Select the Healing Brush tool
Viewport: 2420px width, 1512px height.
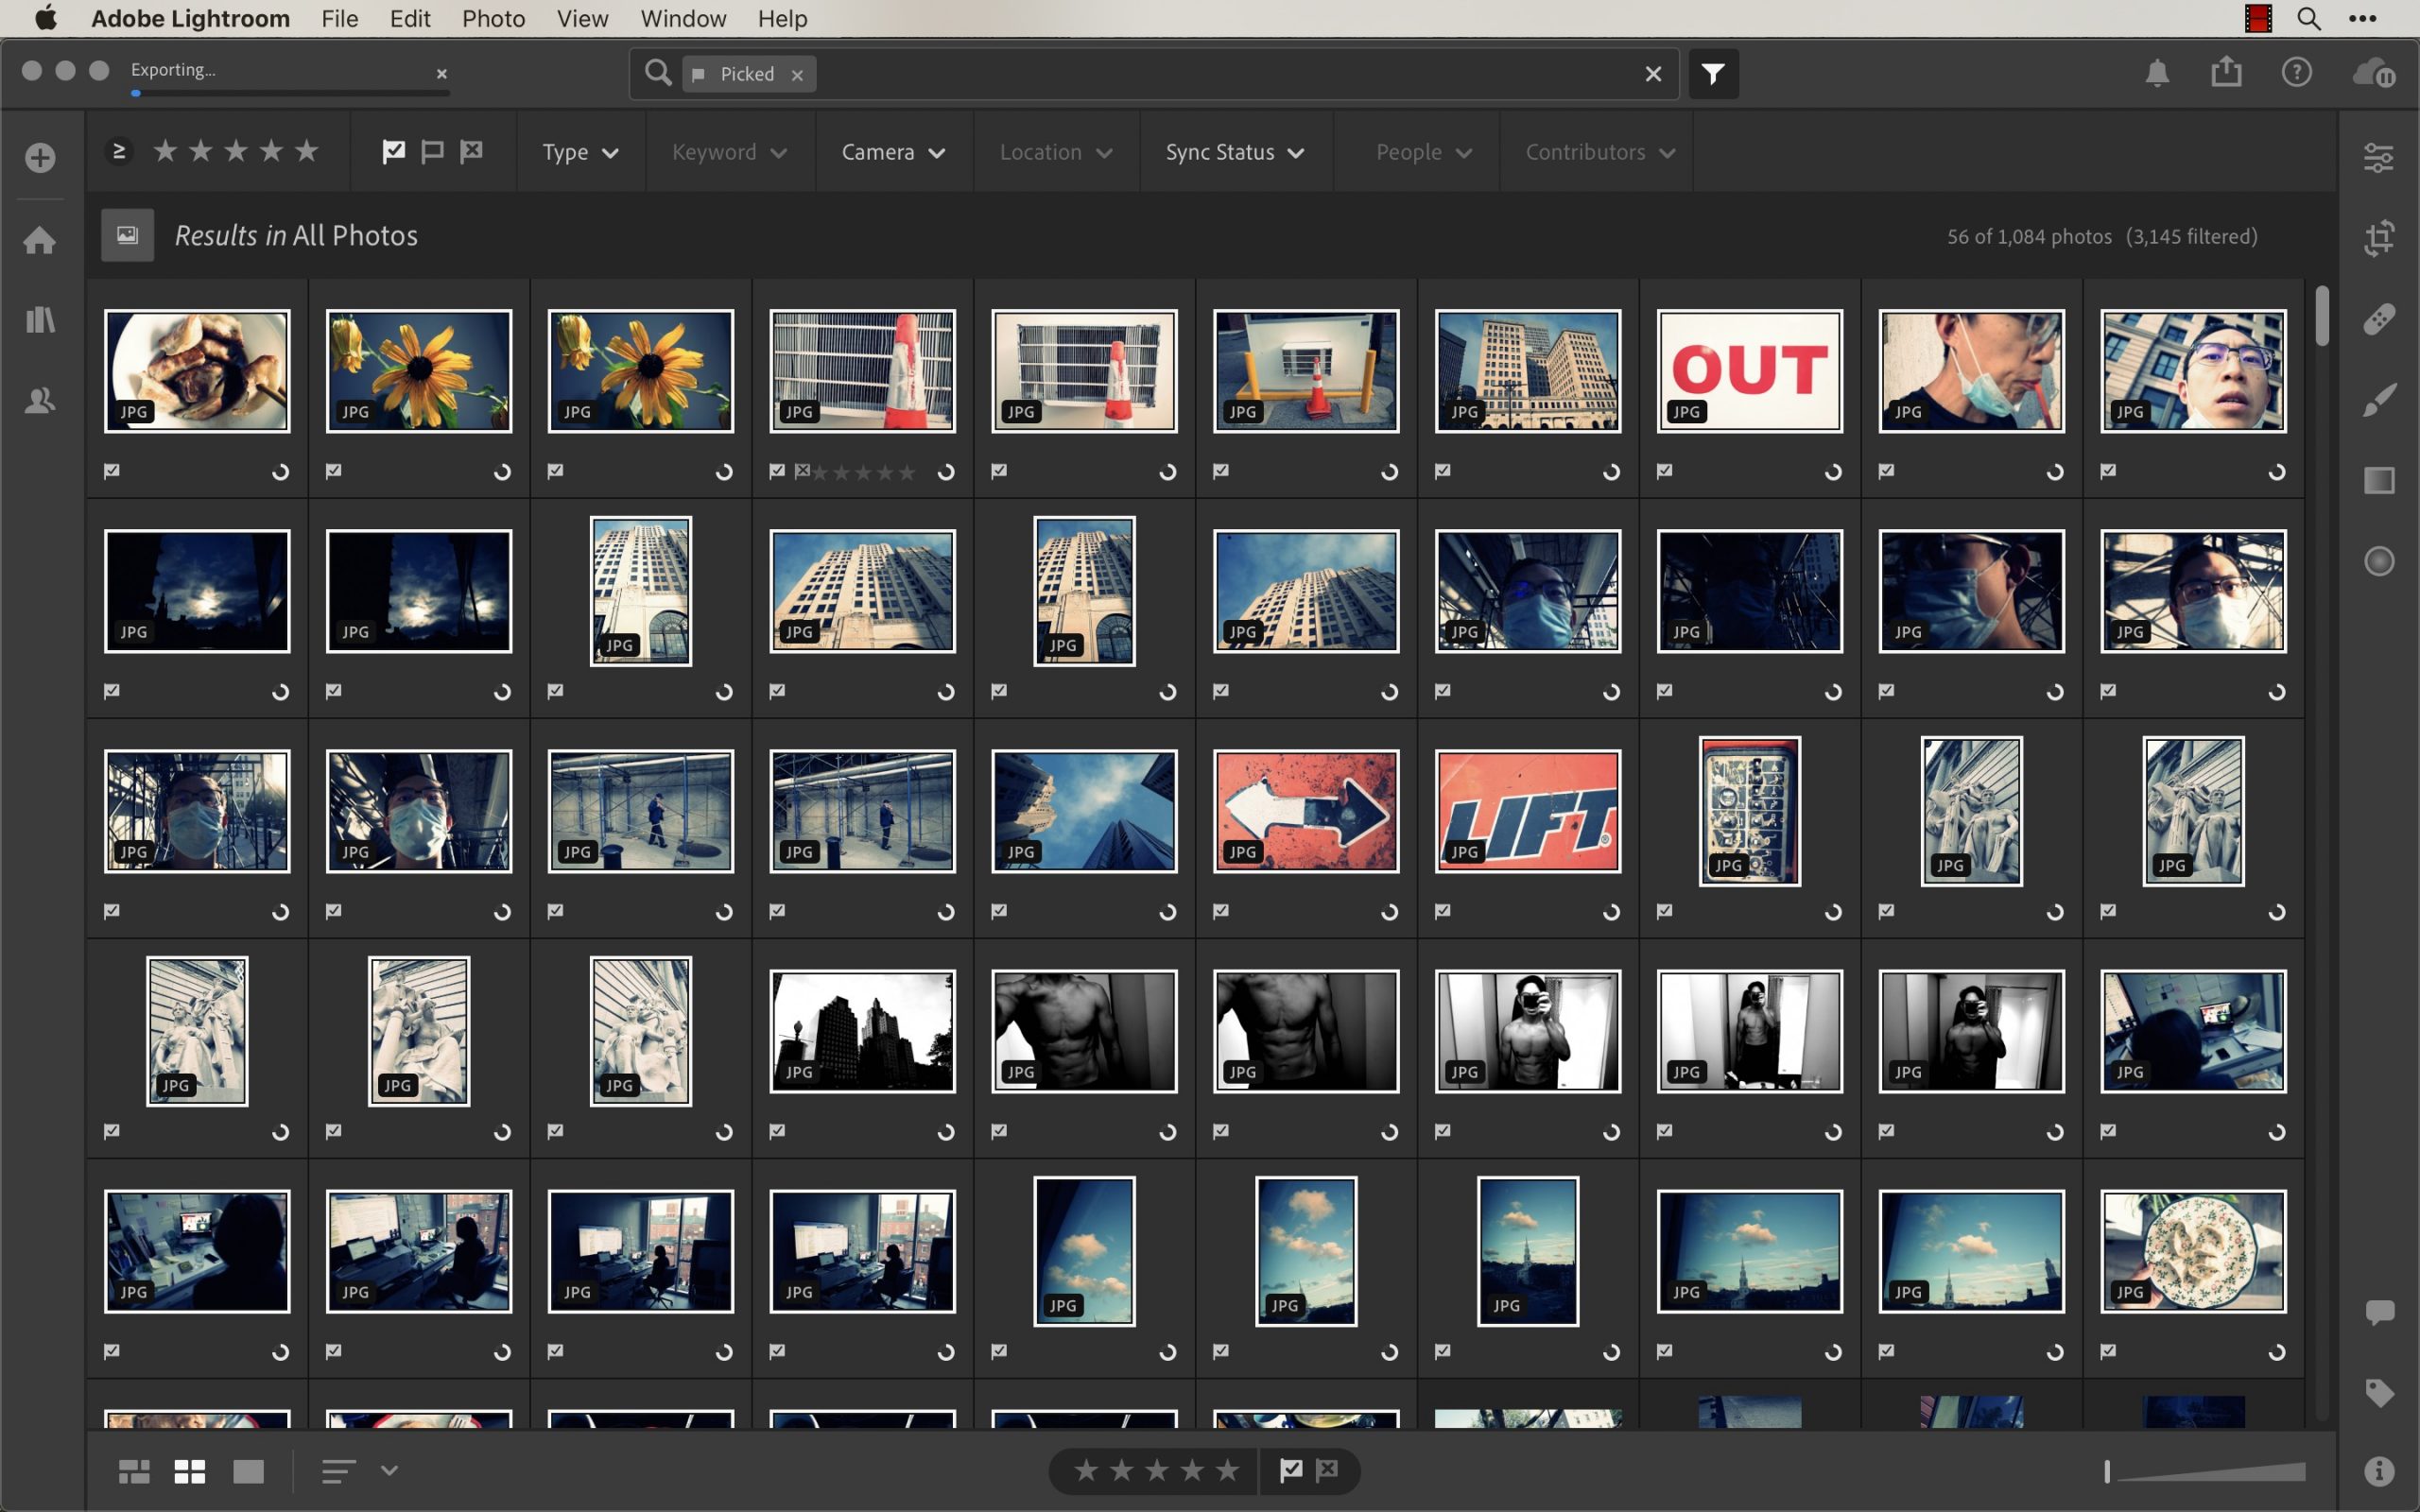[x=2378, y=318]
